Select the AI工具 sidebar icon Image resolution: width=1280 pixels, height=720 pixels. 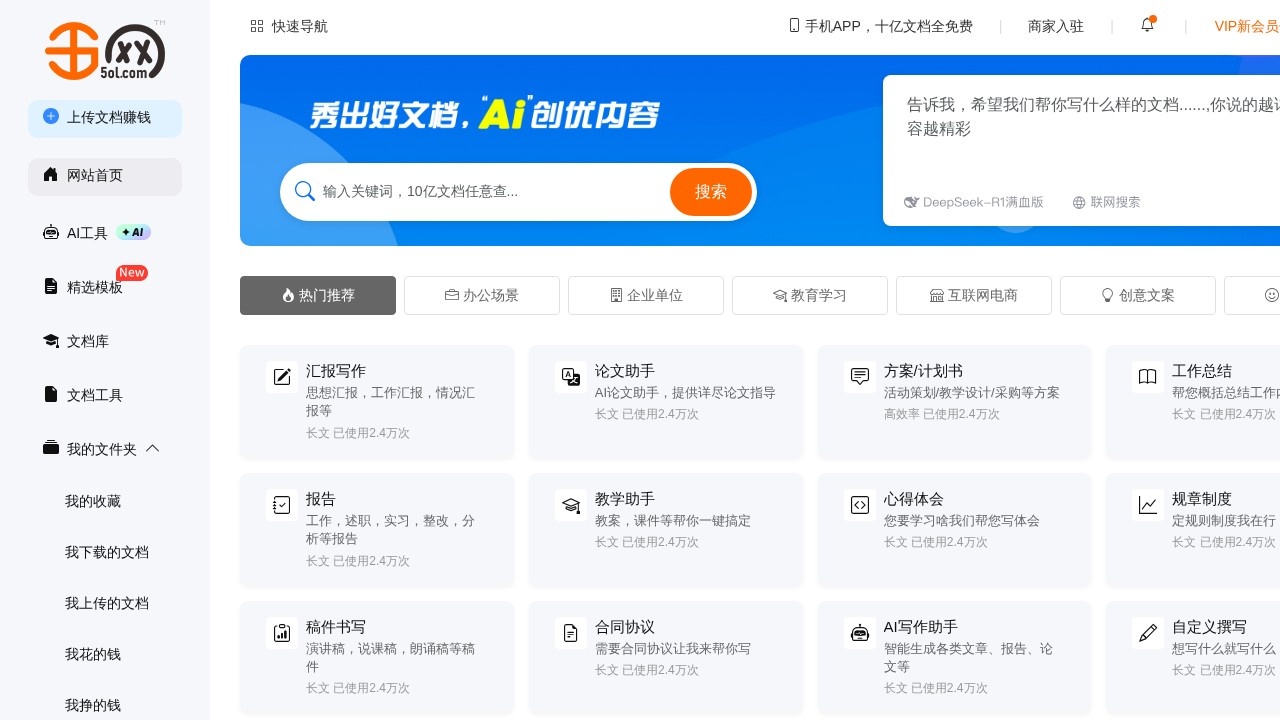(50, 232)
